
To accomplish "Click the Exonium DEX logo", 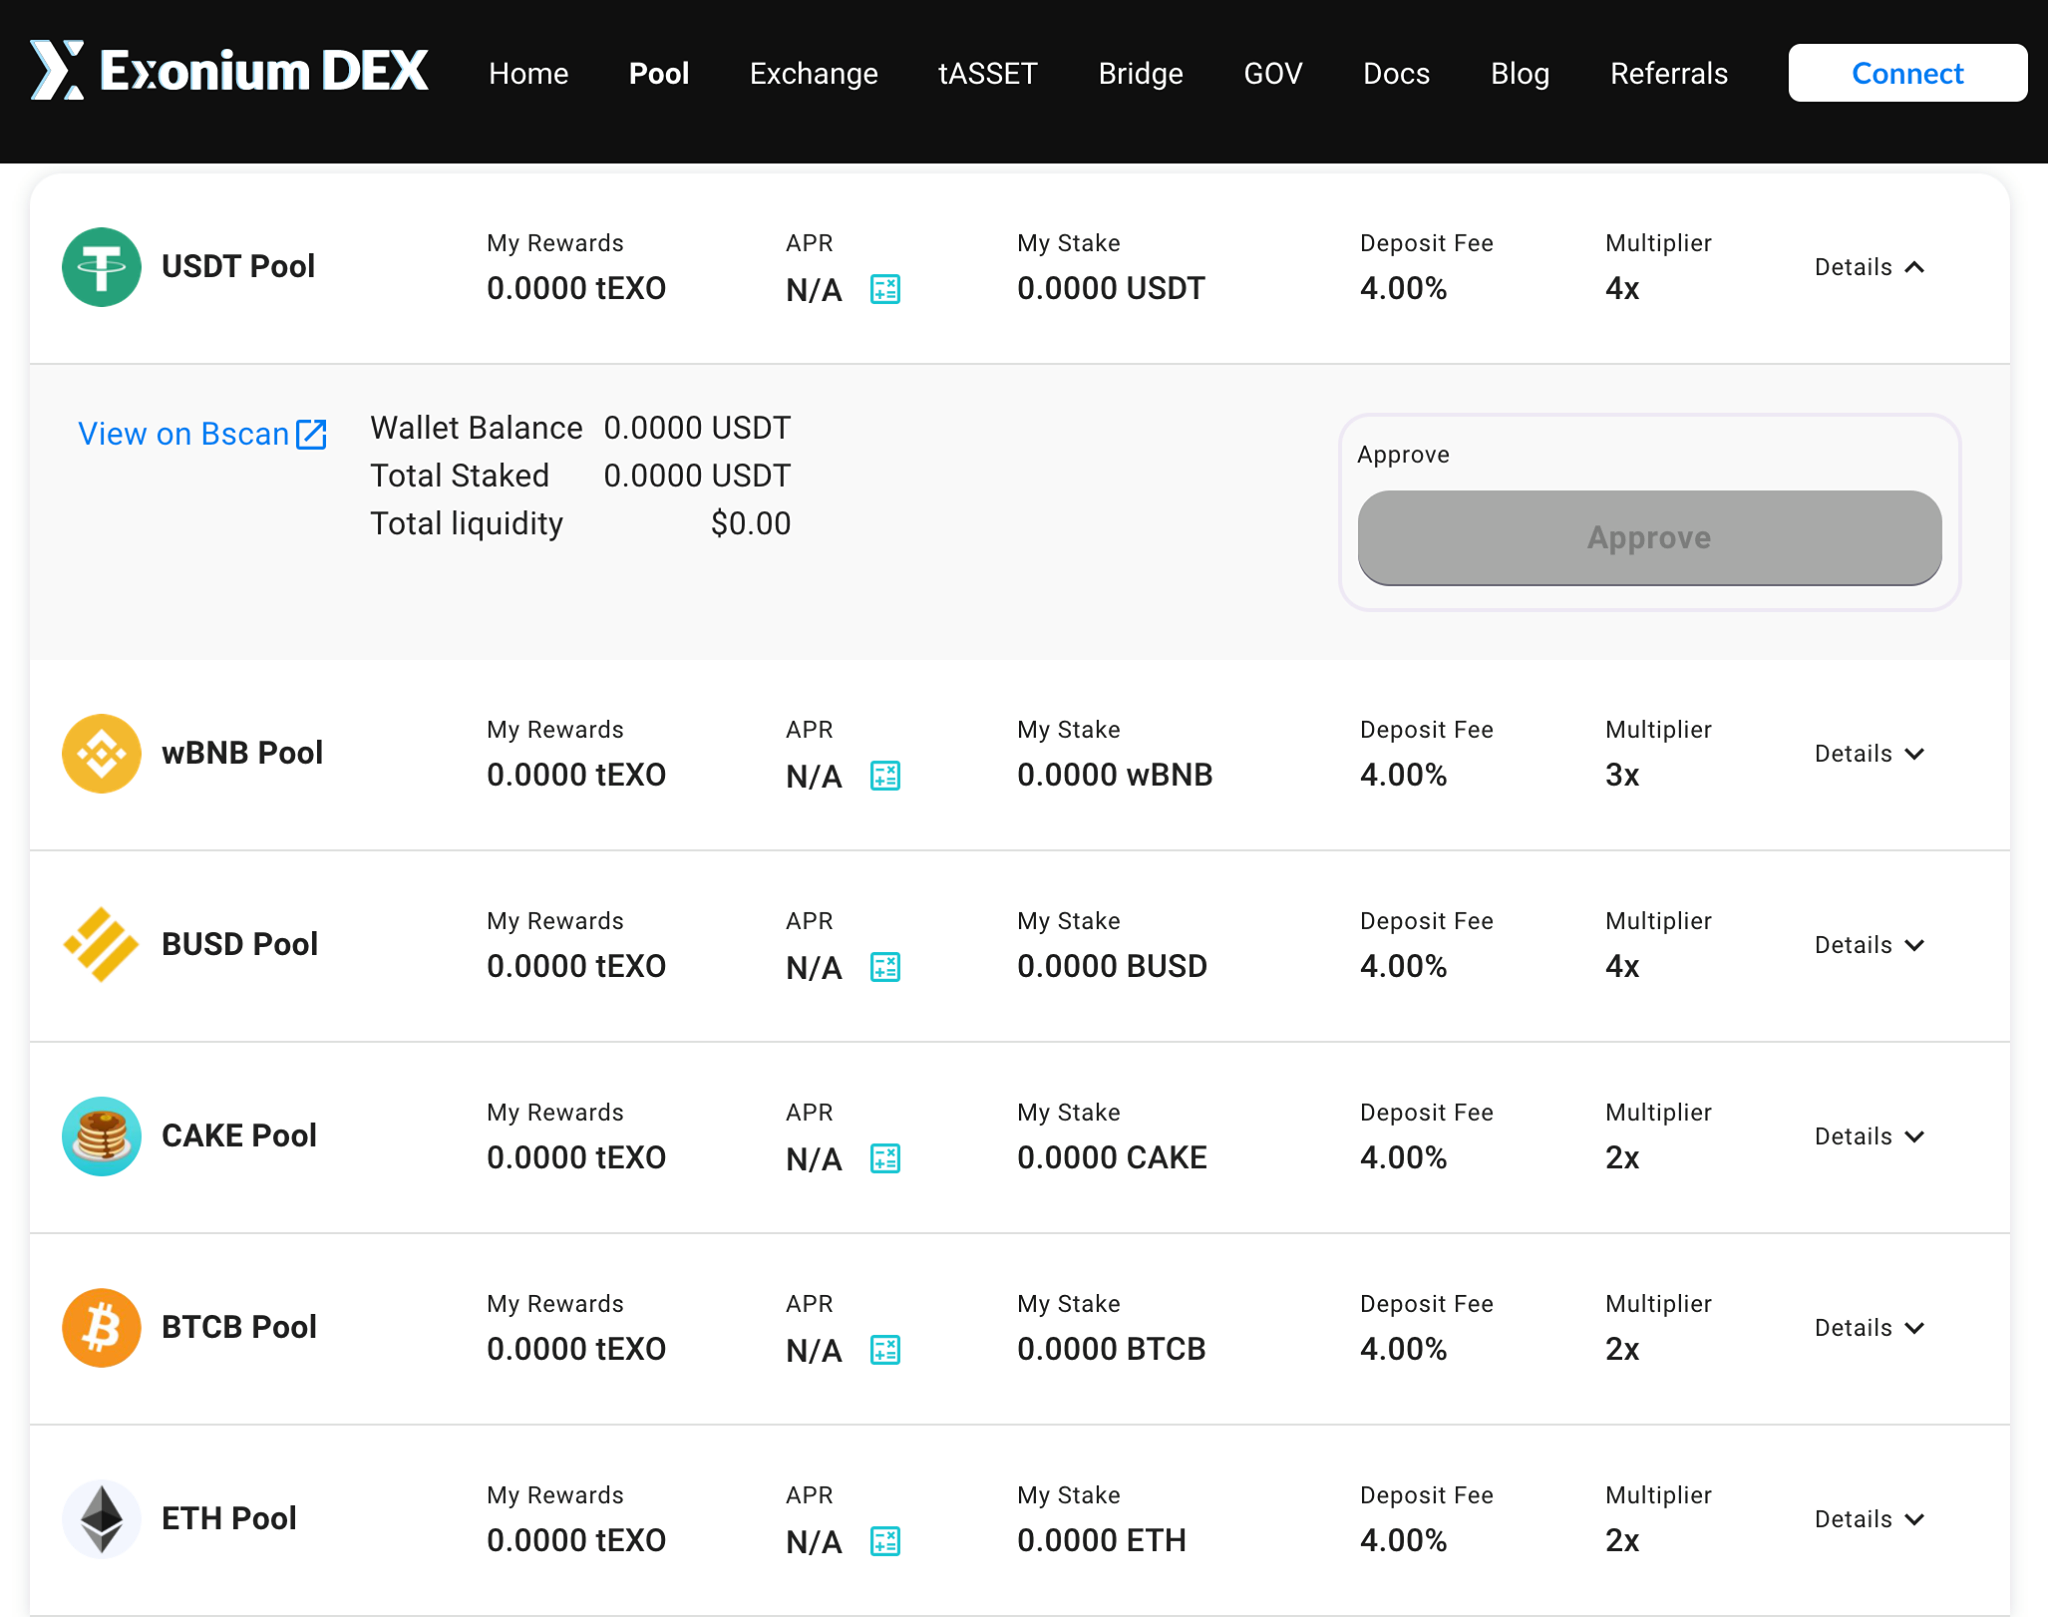I will pyautogui.click(x=229, y=71).
